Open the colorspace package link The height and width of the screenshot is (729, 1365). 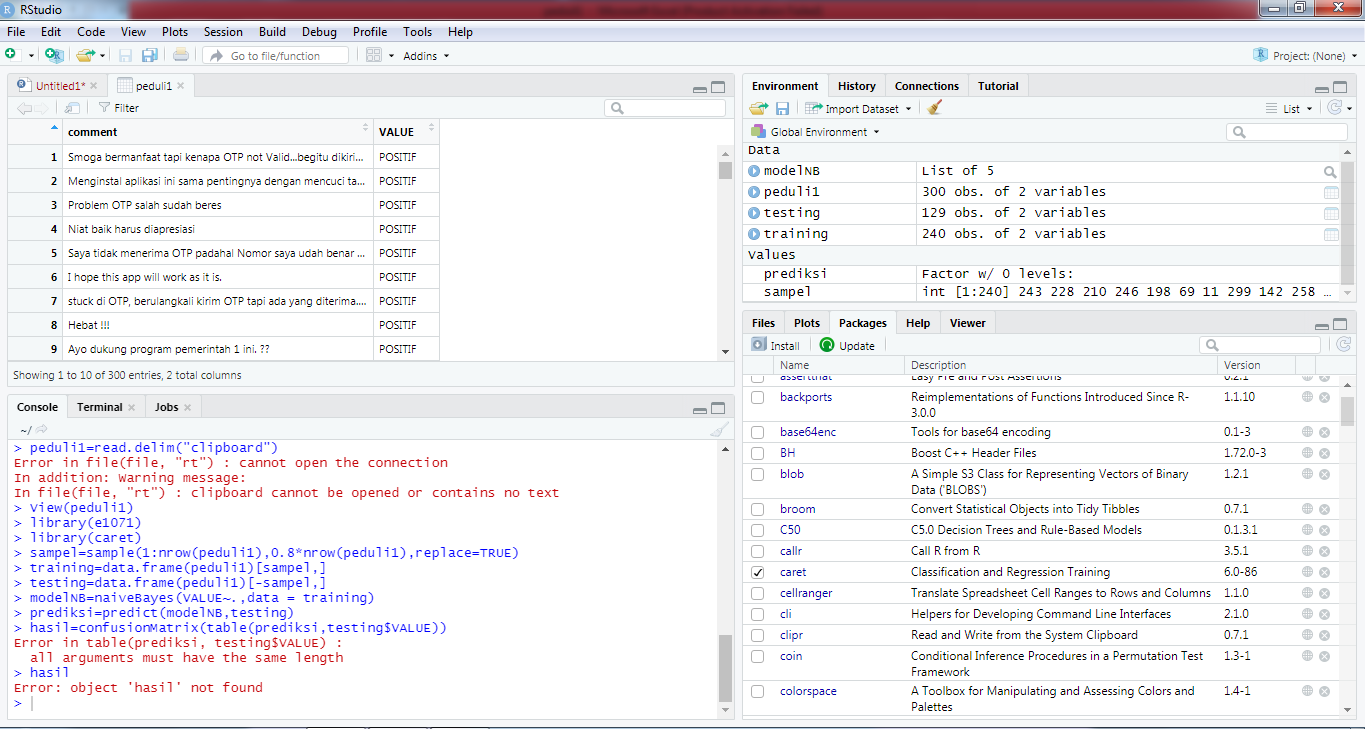[x=808, y=691]
